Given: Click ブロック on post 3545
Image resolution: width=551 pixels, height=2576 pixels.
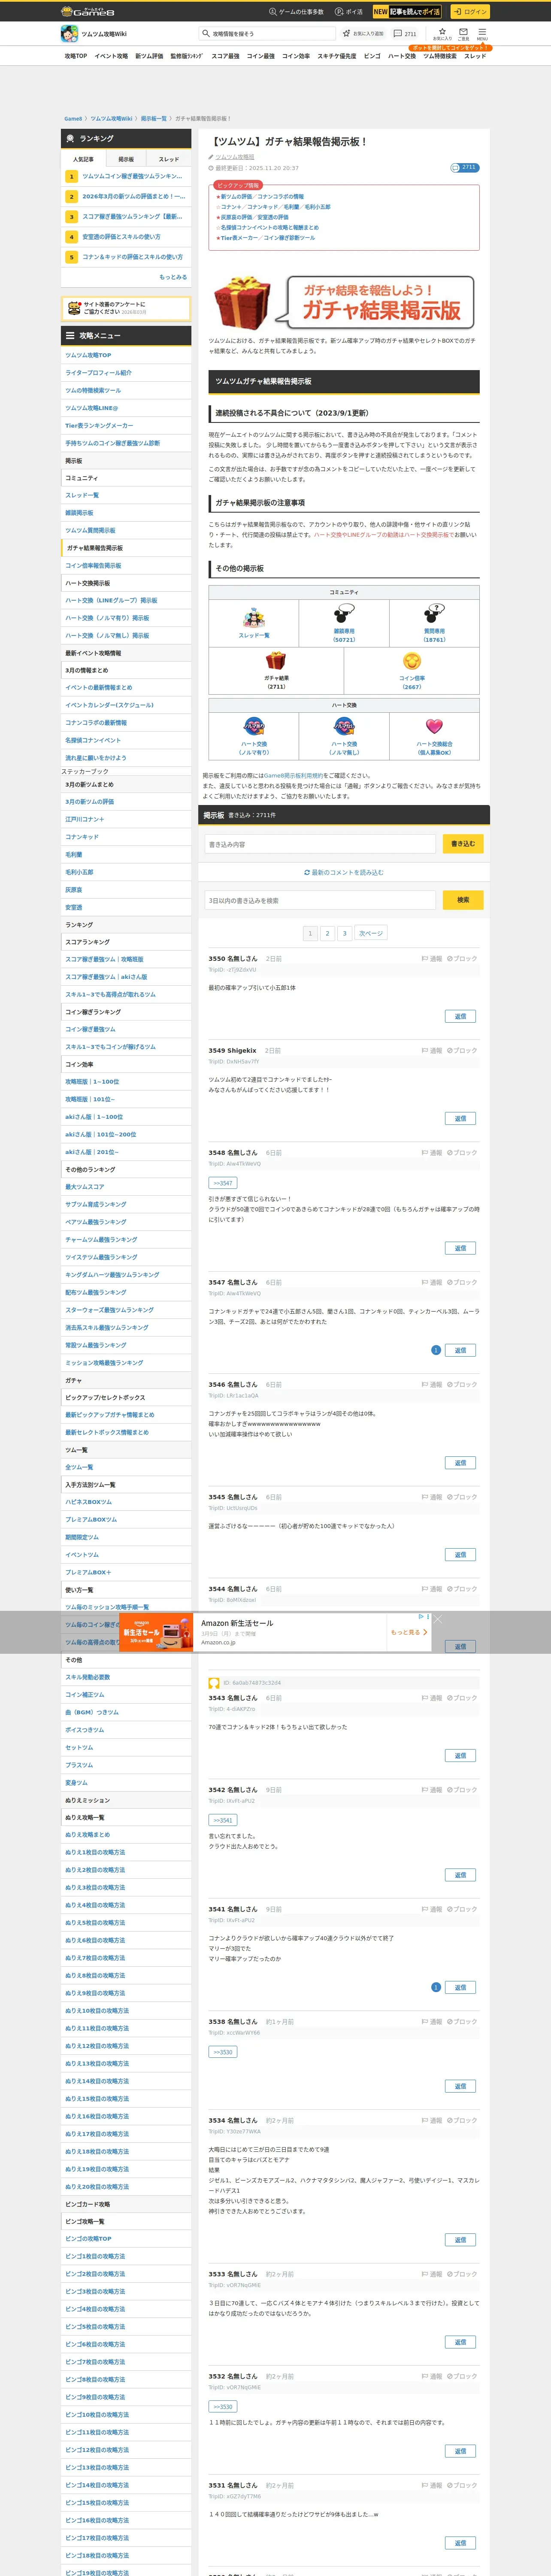Looking at the screenshot, I should pos(462,1497).
